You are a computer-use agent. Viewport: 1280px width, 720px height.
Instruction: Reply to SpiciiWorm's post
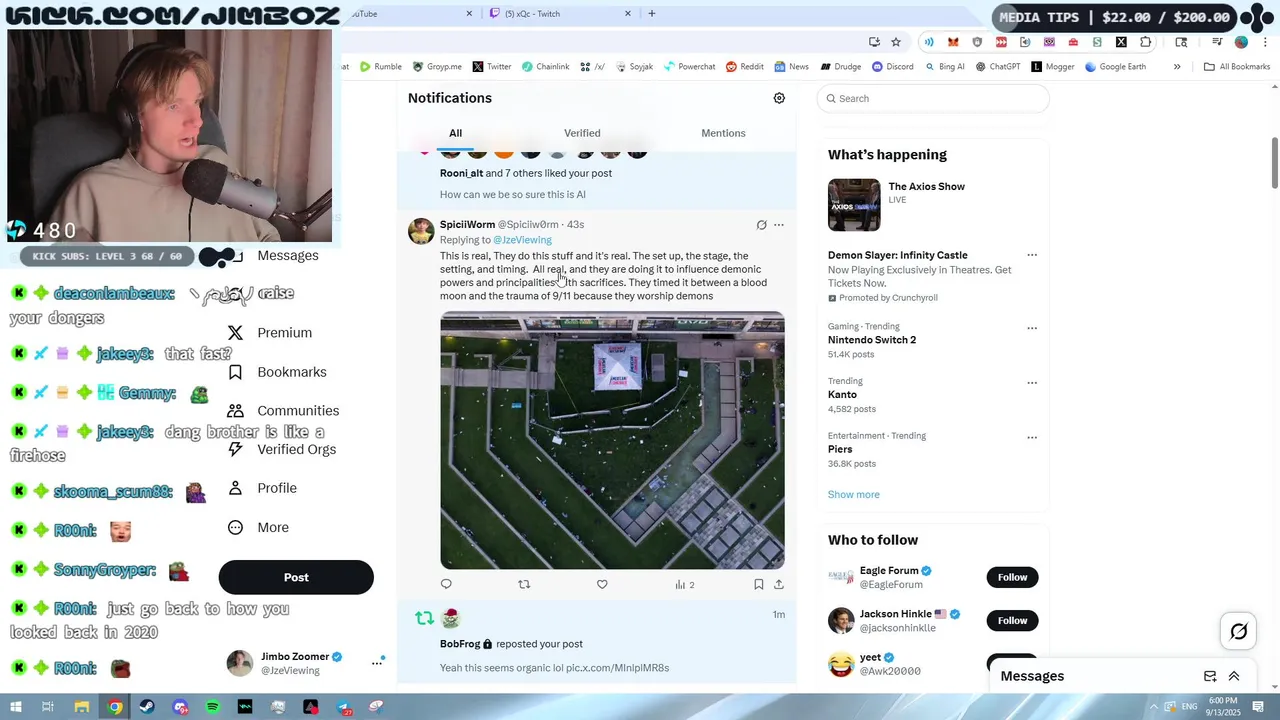pyautogui.click(x=446, y=584)
